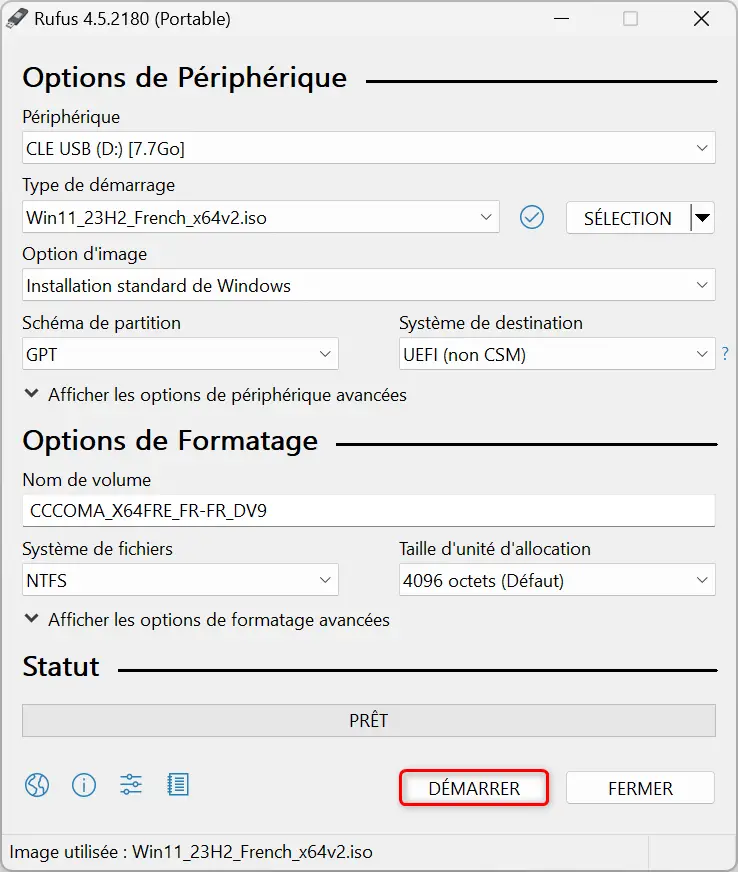Image resolution: width=738 pixels, height=872 pixels.
Task: Open the Système de fichiers NTFS dropdown
Action: click(x=180, y=579)
